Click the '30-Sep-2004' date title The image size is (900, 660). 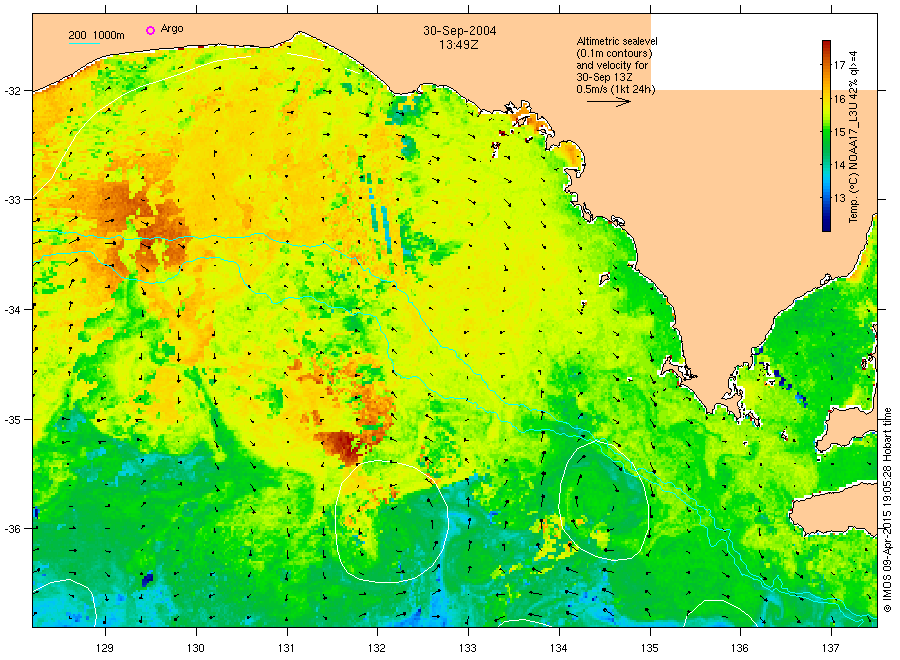click(x=460, y=31)
